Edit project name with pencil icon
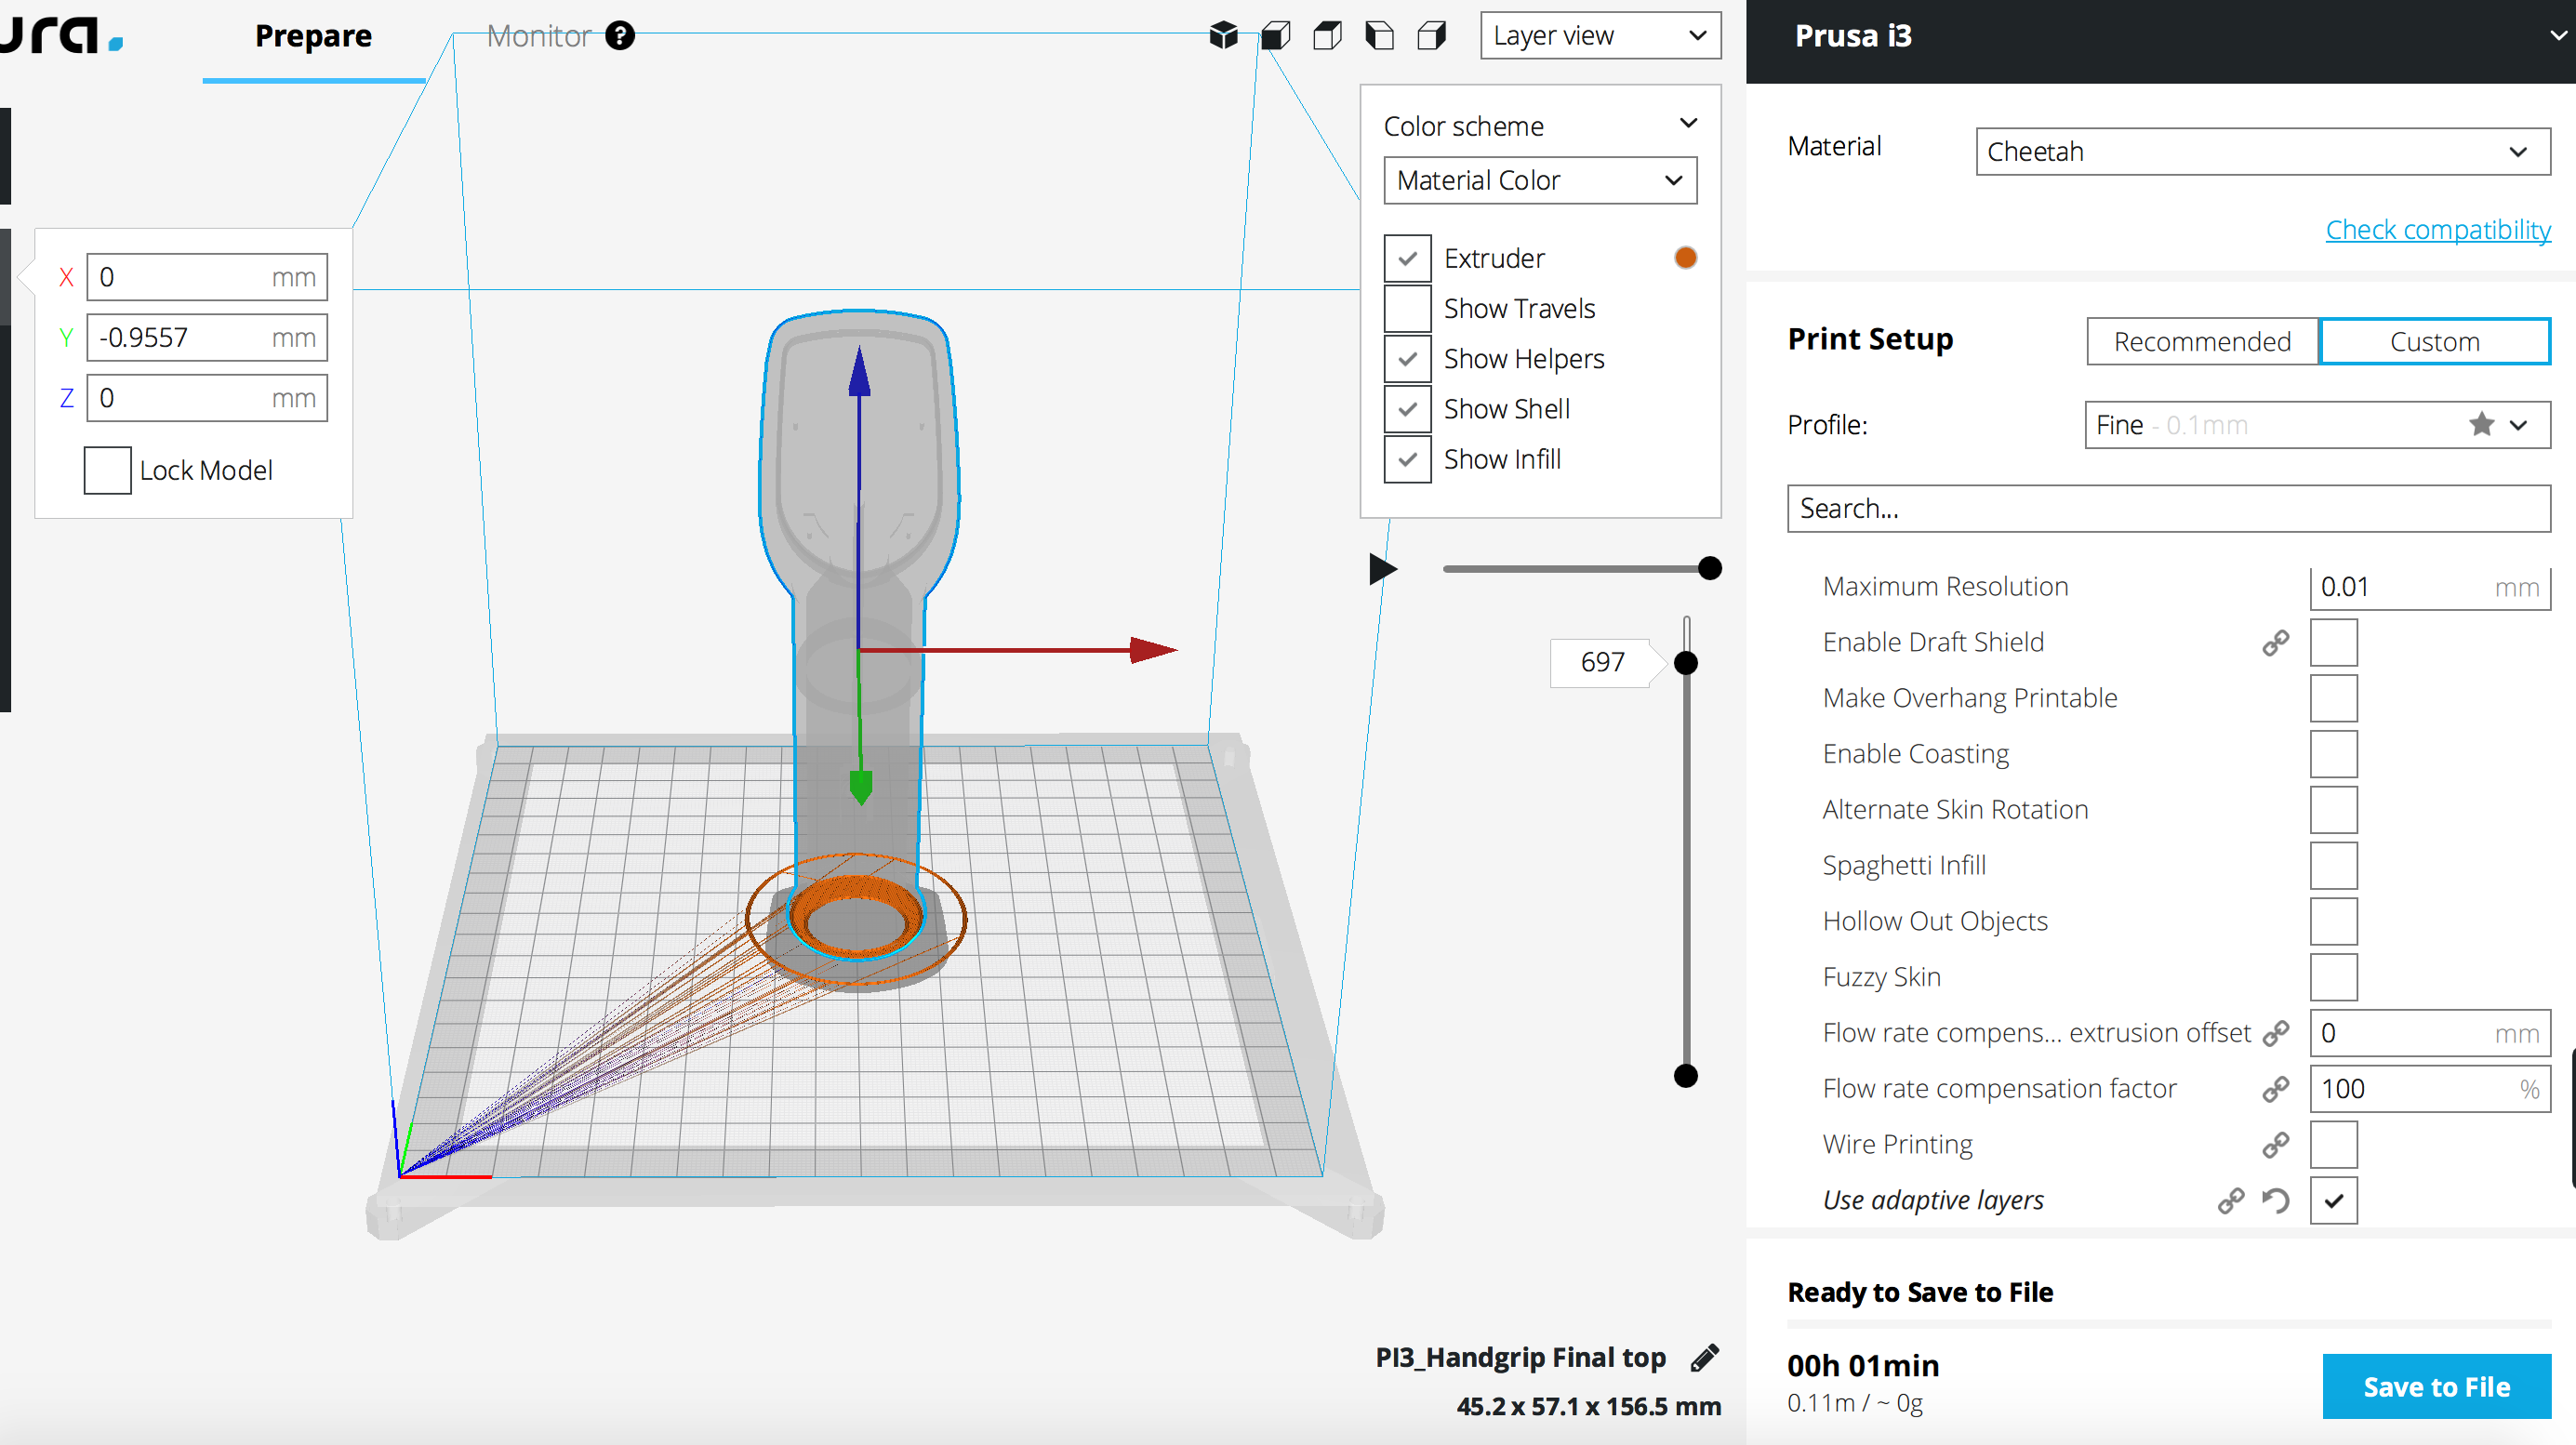Image resolution: width=2576 pixels, height=1445 pixels. pyautogui.click(x=1705, y=1357)
